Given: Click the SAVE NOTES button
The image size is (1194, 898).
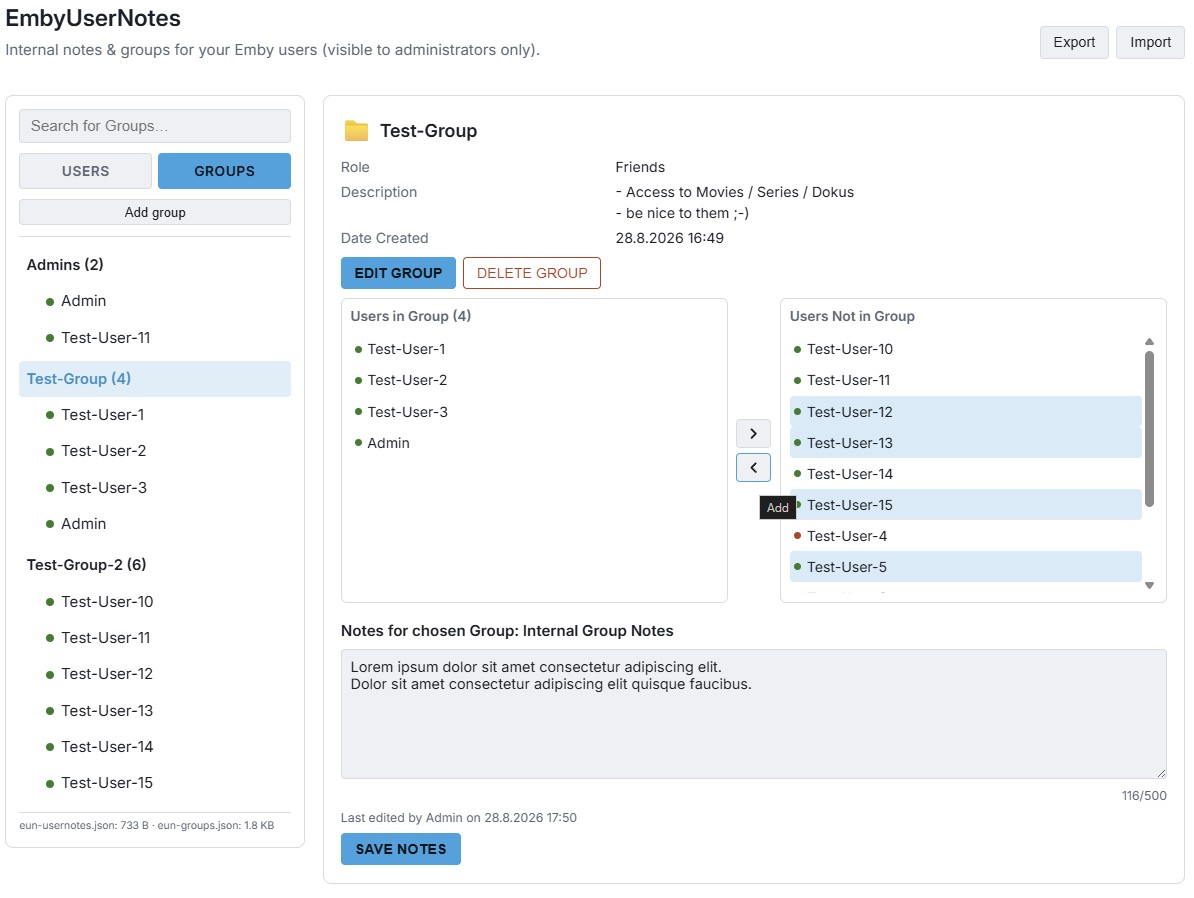Looking at the screenshot, I should coord(401,849).
